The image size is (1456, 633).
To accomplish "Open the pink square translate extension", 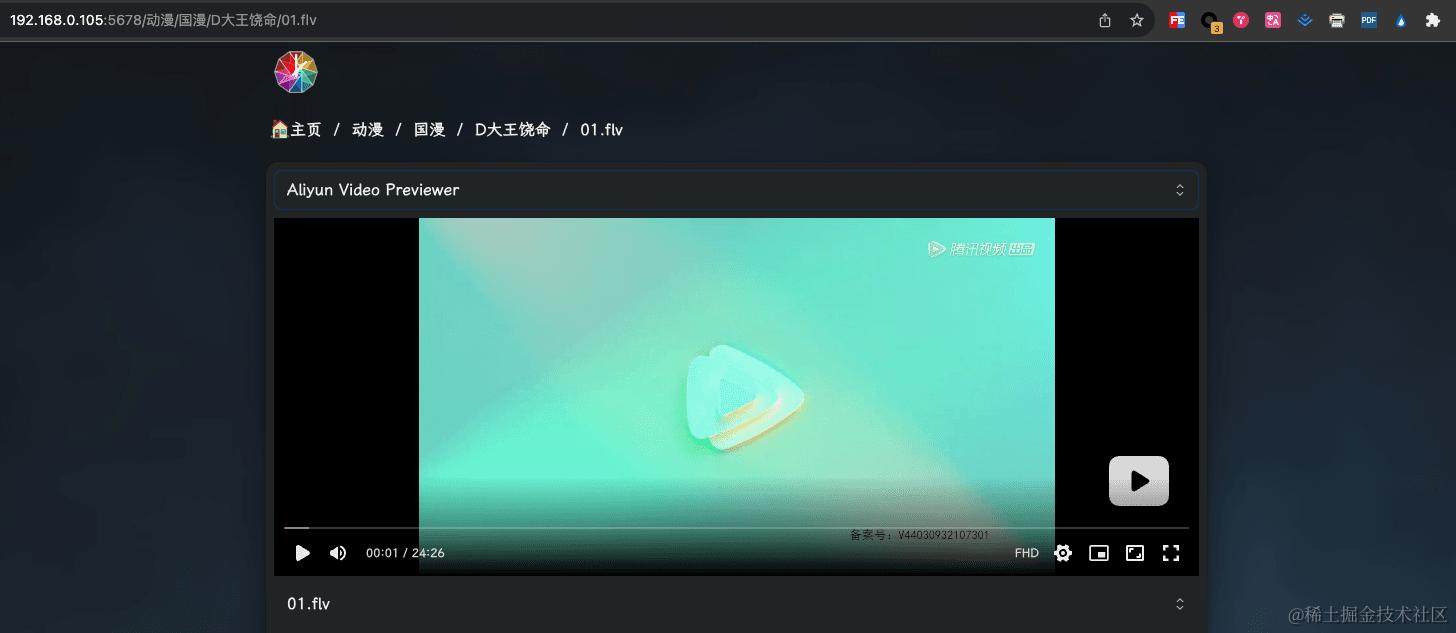I will pyautogui.click(x=1273, y=20).
